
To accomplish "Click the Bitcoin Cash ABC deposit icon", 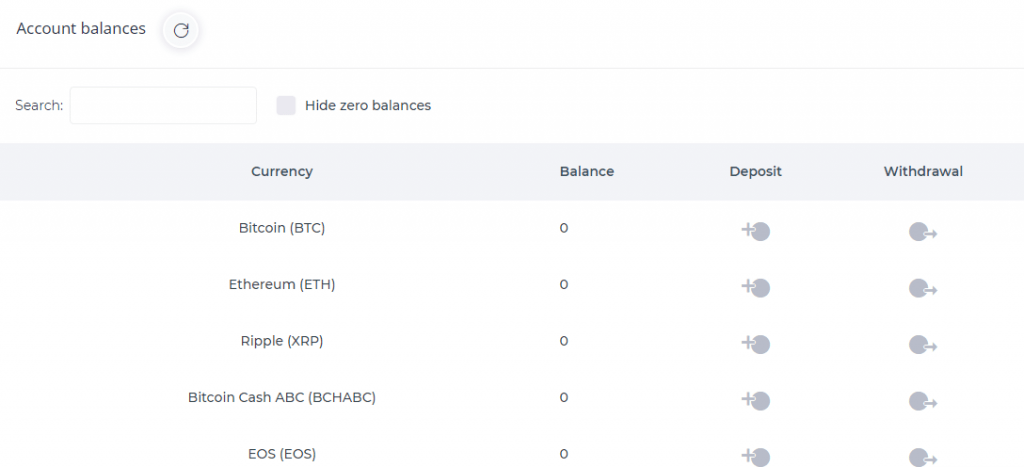I will tap(756, 400).
